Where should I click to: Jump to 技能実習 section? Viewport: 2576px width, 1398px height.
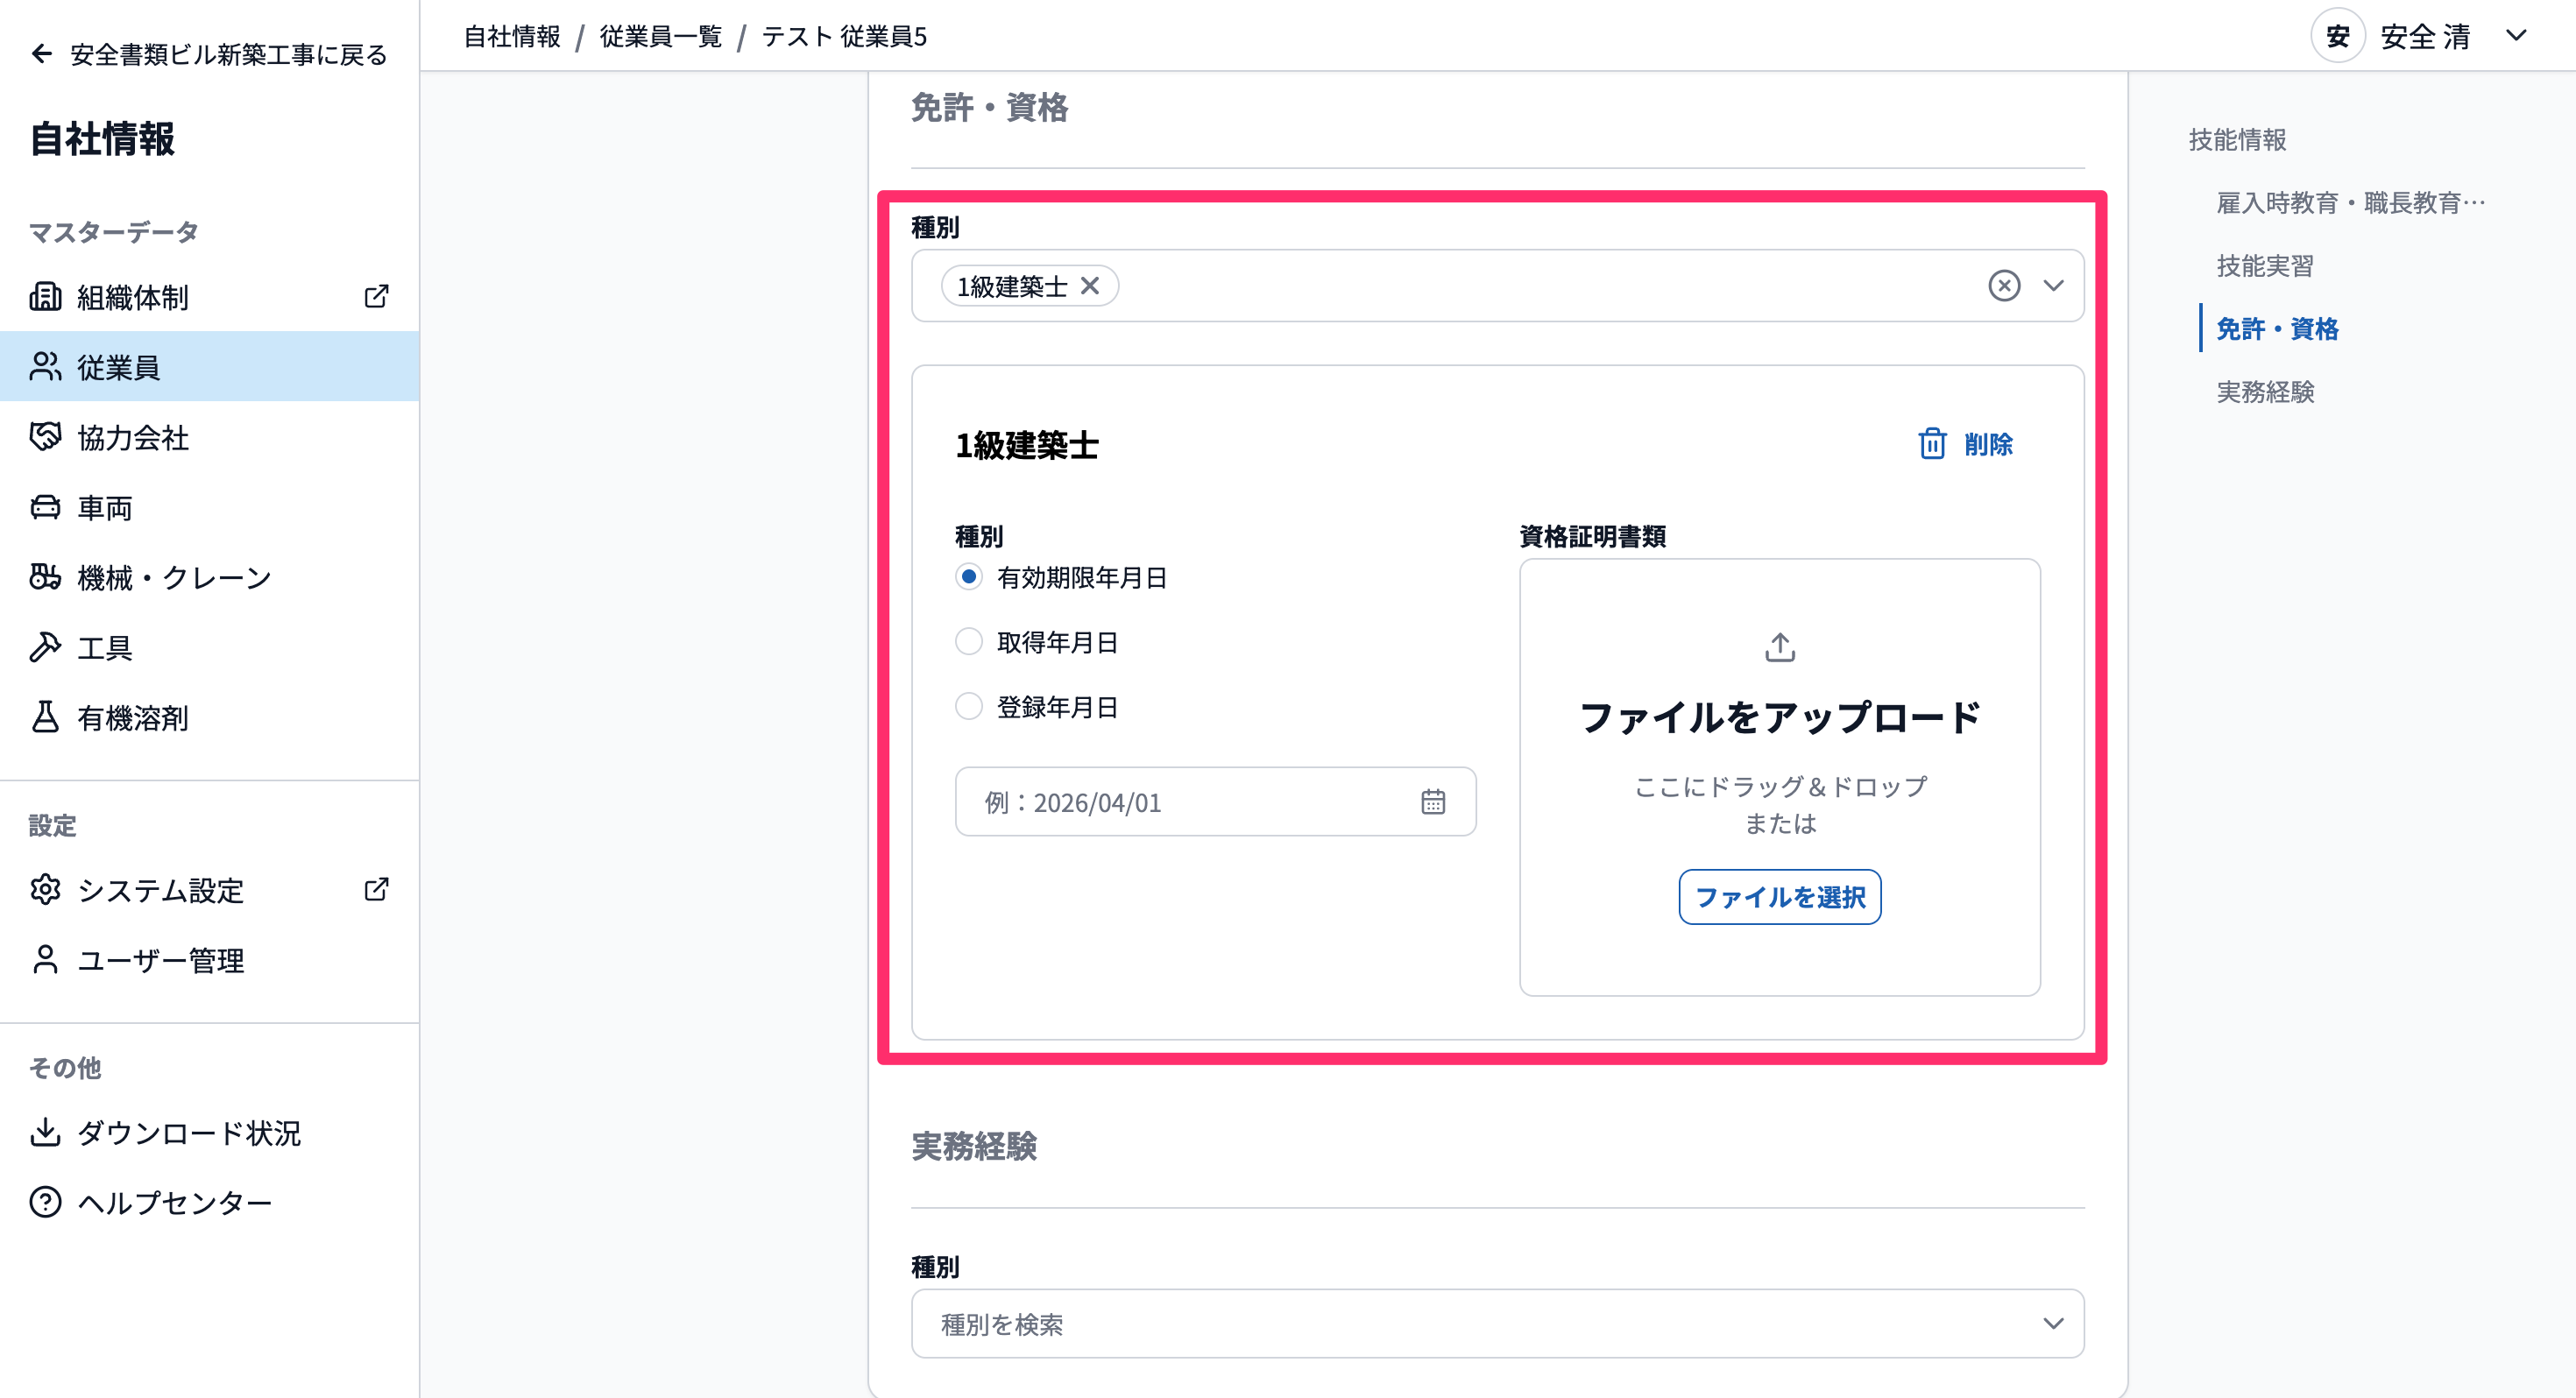click(x=2265, y=266)
